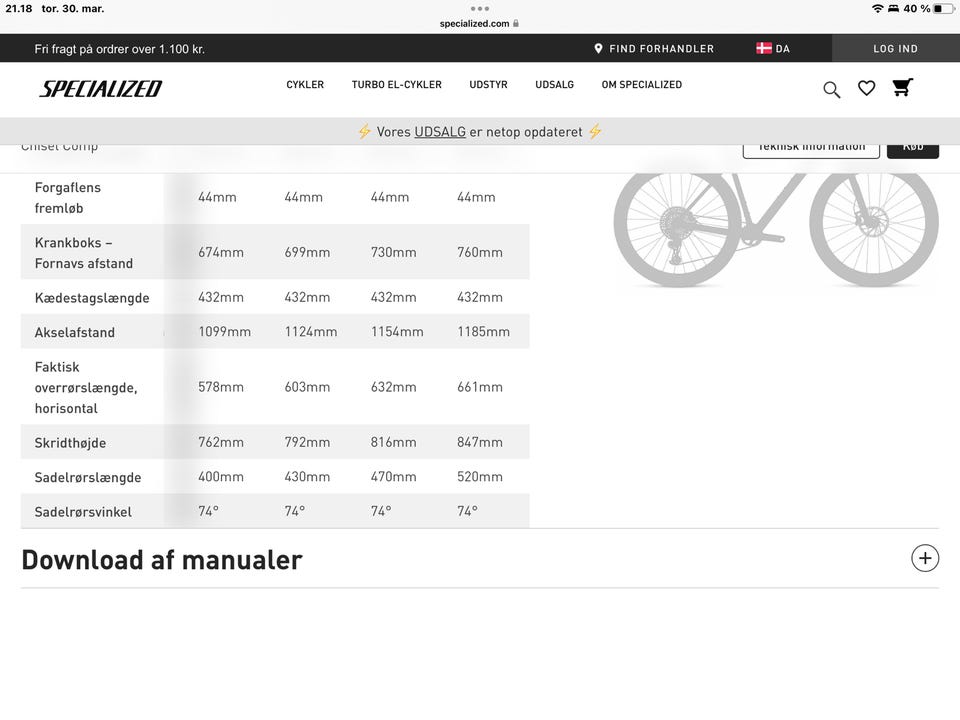Open the UDSALG menu
This screenshot has height=720, width=960.
click(x=555, y=84)
